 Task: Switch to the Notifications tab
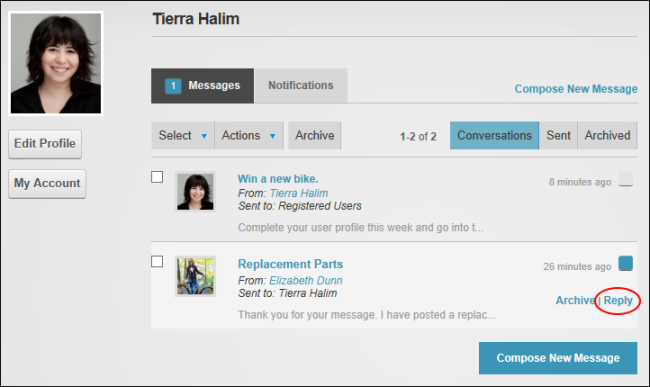tap(301, 85)
